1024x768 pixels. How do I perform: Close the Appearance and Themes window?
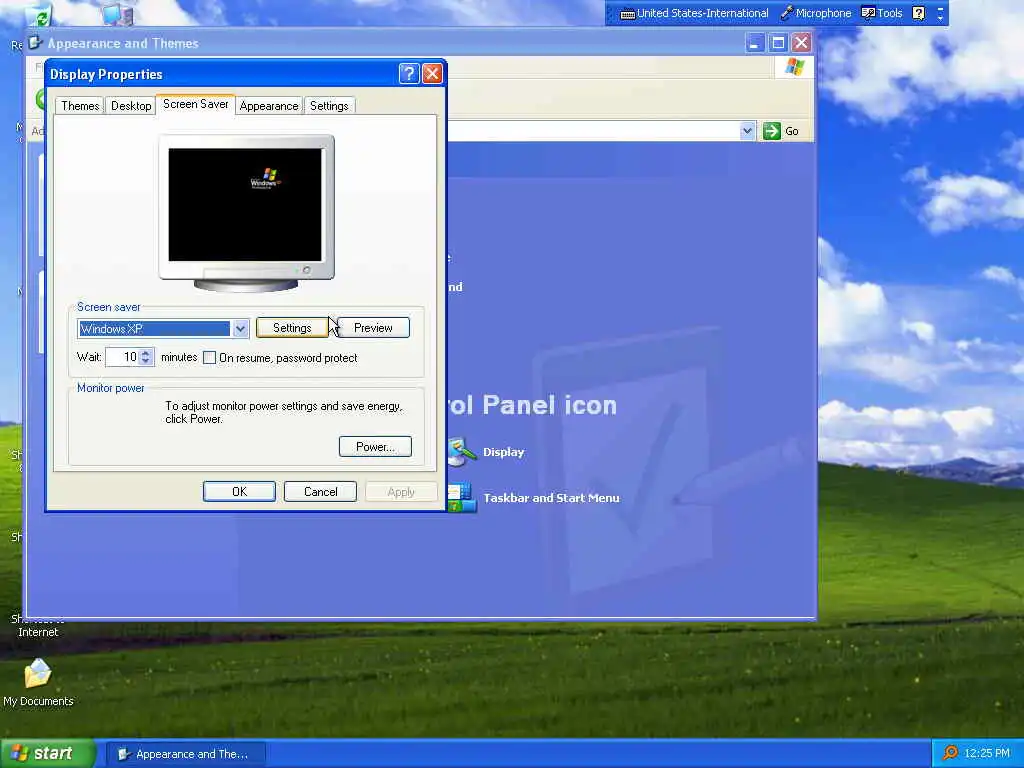801,43
